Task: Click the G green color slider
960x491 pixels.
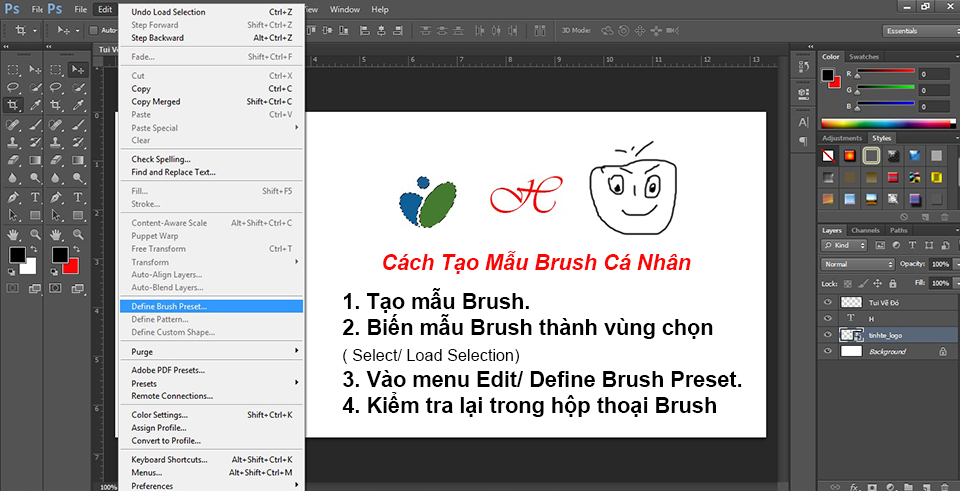Action: pos(887,90)
